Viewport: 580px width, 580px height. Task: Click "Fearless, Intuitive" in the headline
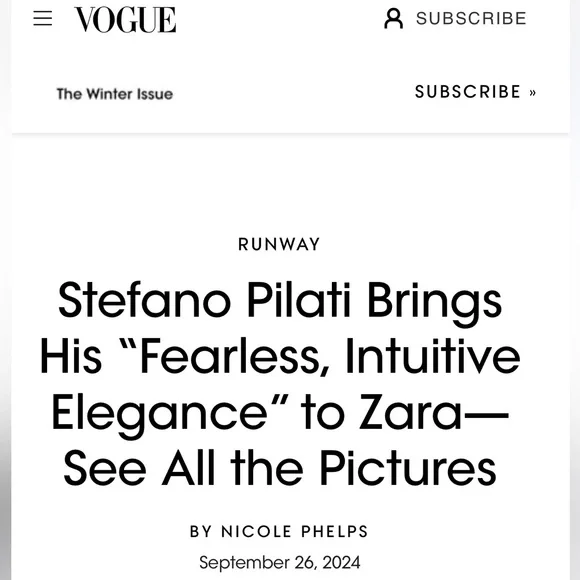330,357
